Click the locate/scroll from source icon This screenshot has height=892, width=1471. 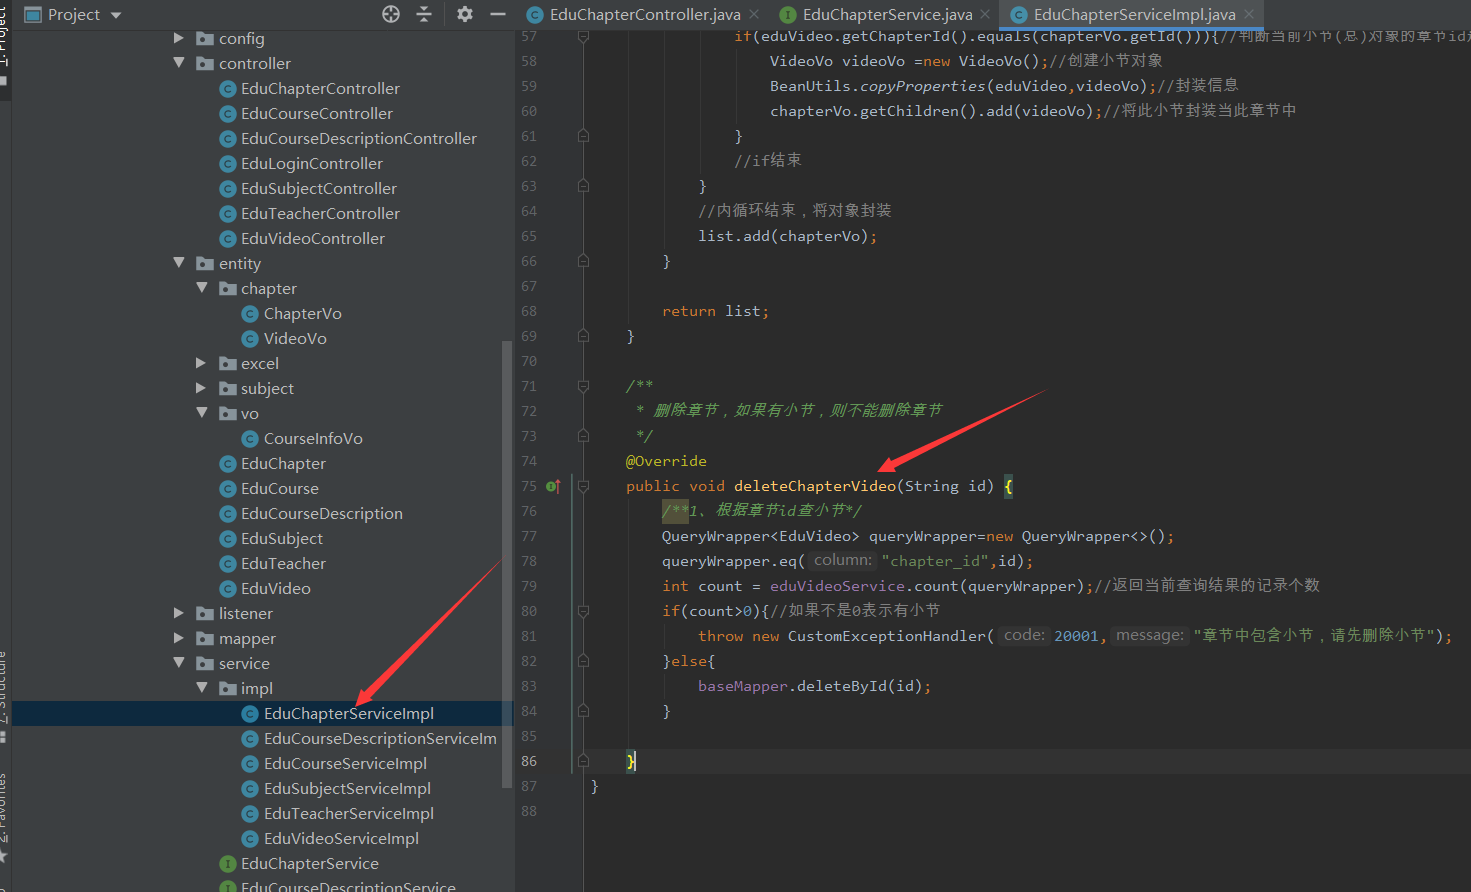tap(391, 14)
